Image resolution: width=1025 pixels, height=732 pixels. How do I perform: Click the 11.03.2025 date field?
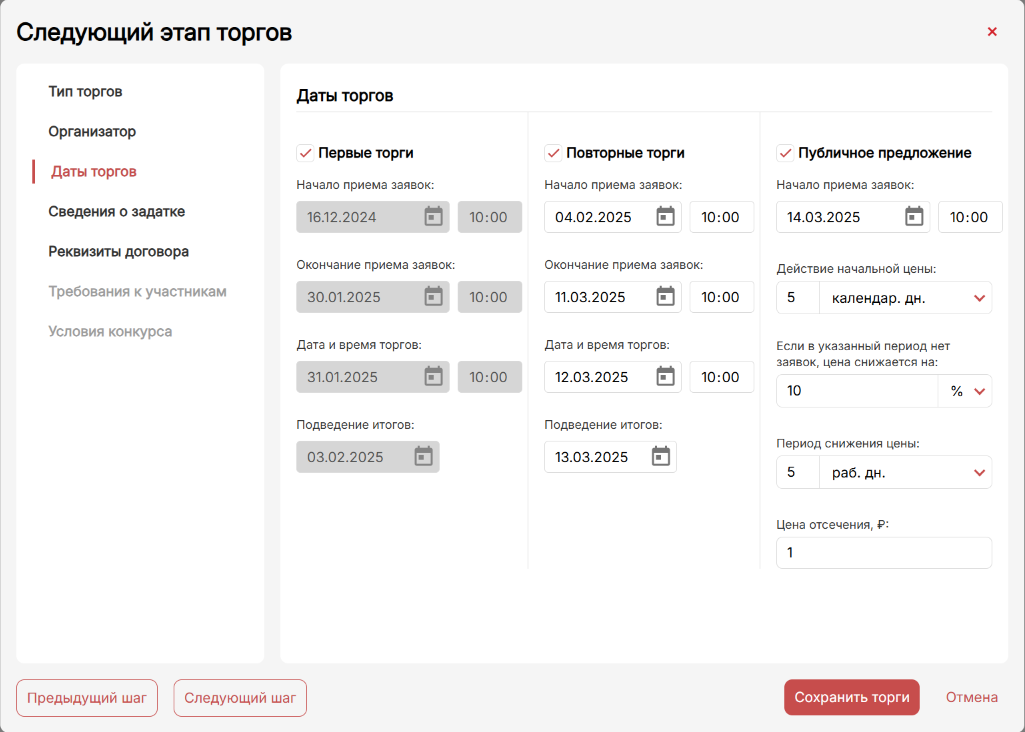tap(613, 297)
